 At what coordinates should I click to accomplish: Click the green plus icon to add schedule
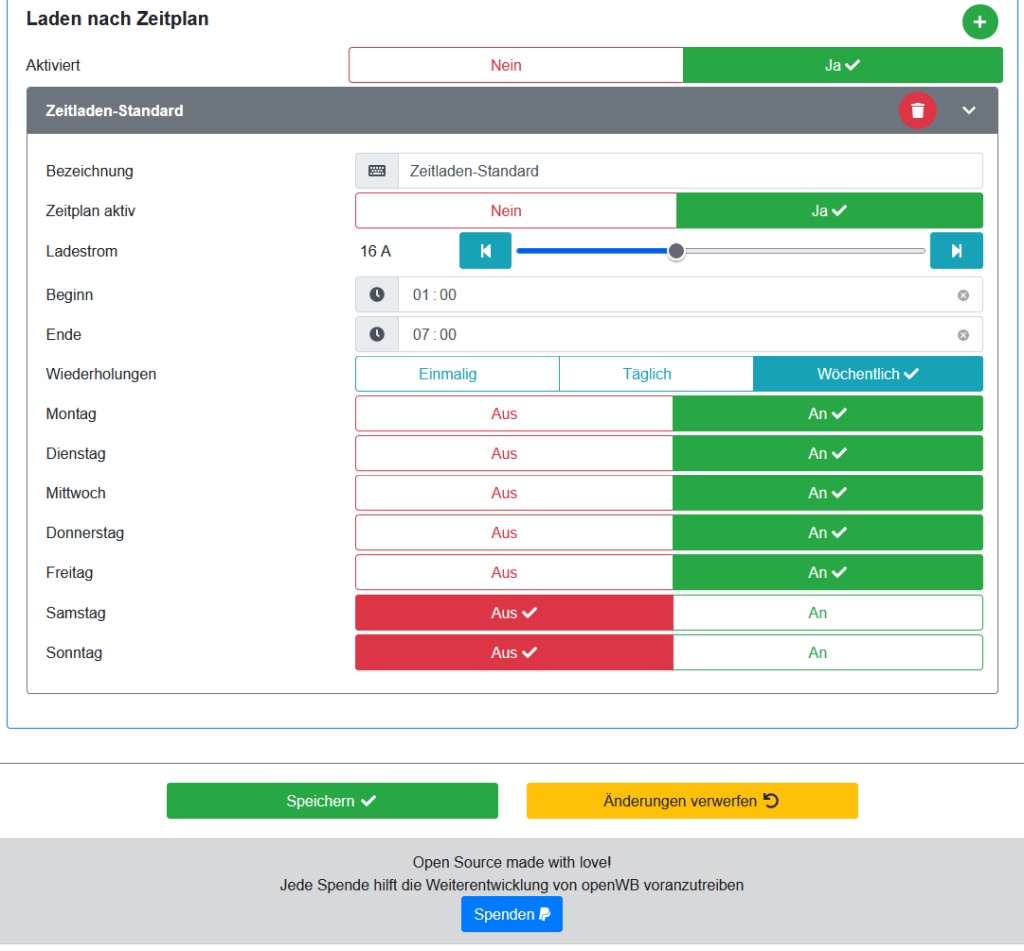[979, 21]
